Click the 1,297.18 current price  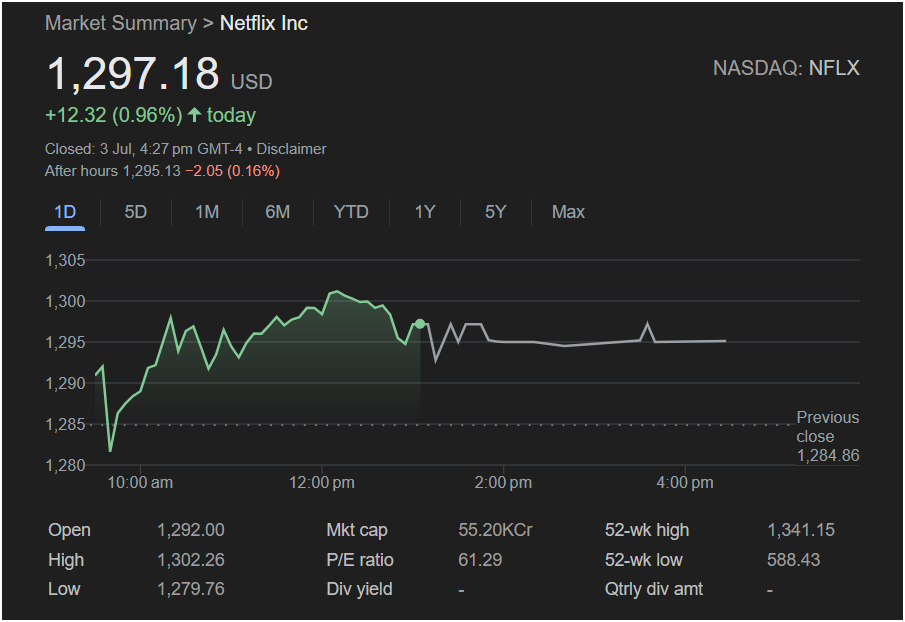tap(133, 74)
